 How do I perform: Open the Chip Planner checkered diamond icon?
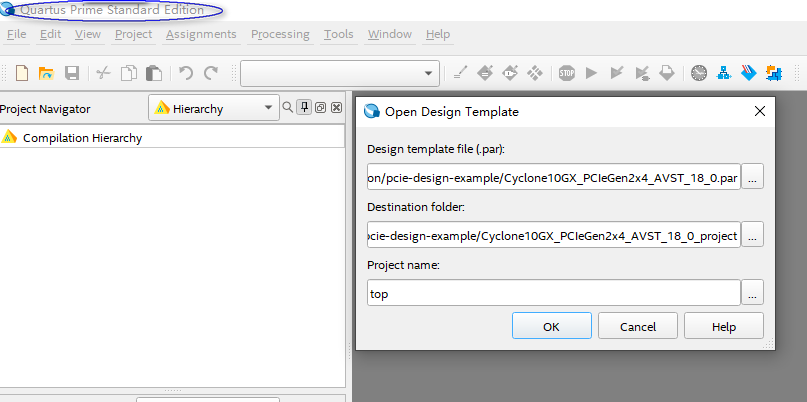535,73
